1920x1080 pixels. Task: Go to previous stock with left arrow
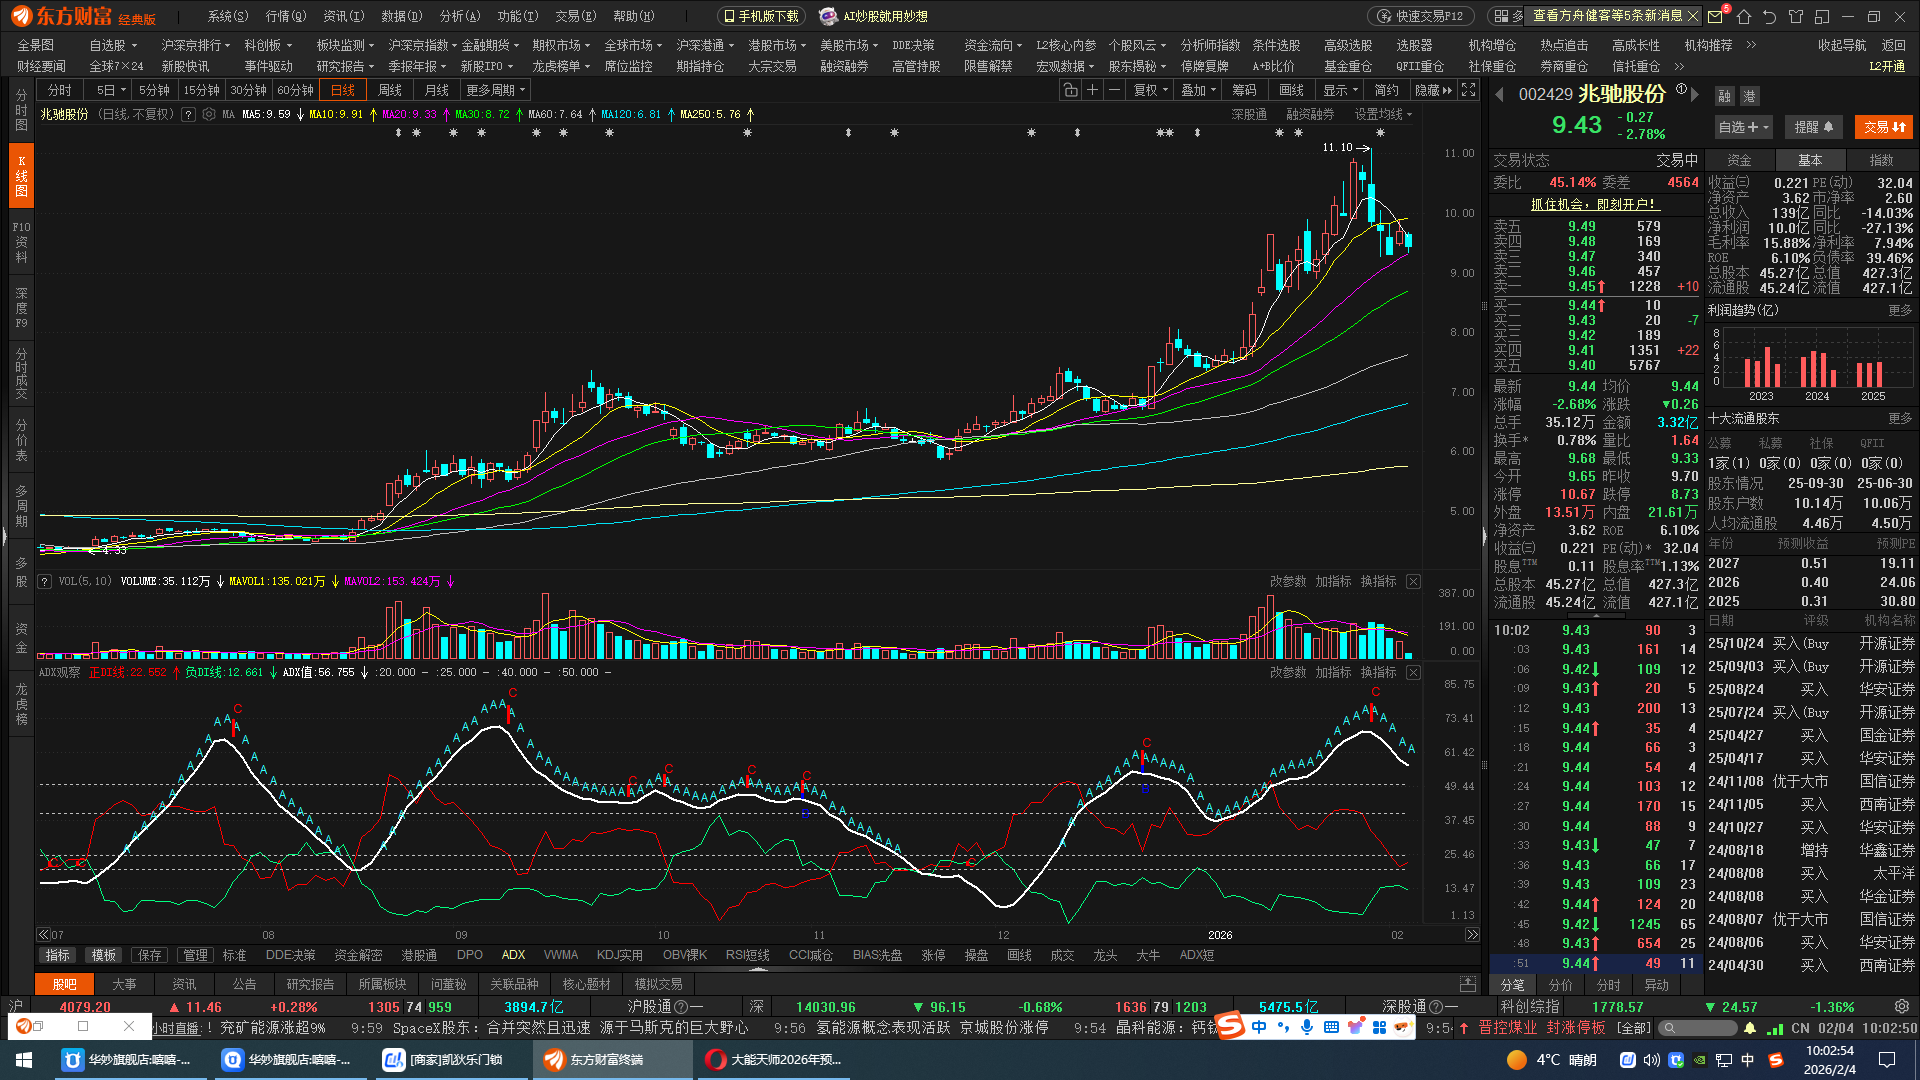[1499, 95]
